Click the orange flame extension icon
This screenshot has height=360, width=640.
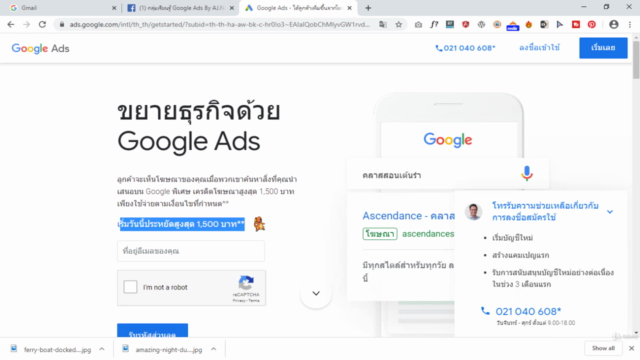(529, 24)
